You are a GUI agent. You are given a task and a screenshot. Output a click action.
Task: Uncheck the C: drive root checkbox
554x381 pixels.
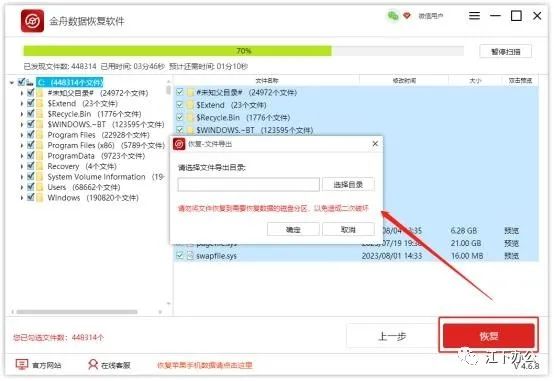coord(21,82)
